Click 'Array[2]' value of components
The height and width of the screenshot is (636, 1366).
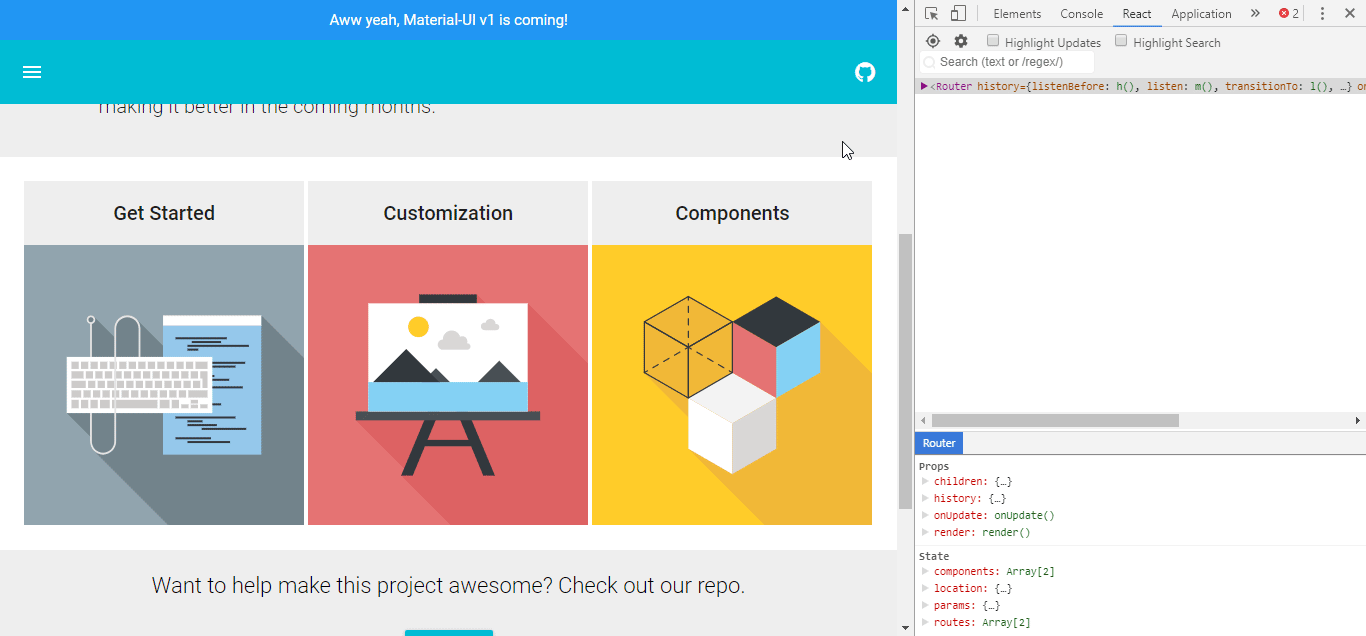pyautogui.click(x=1030, y=572)
